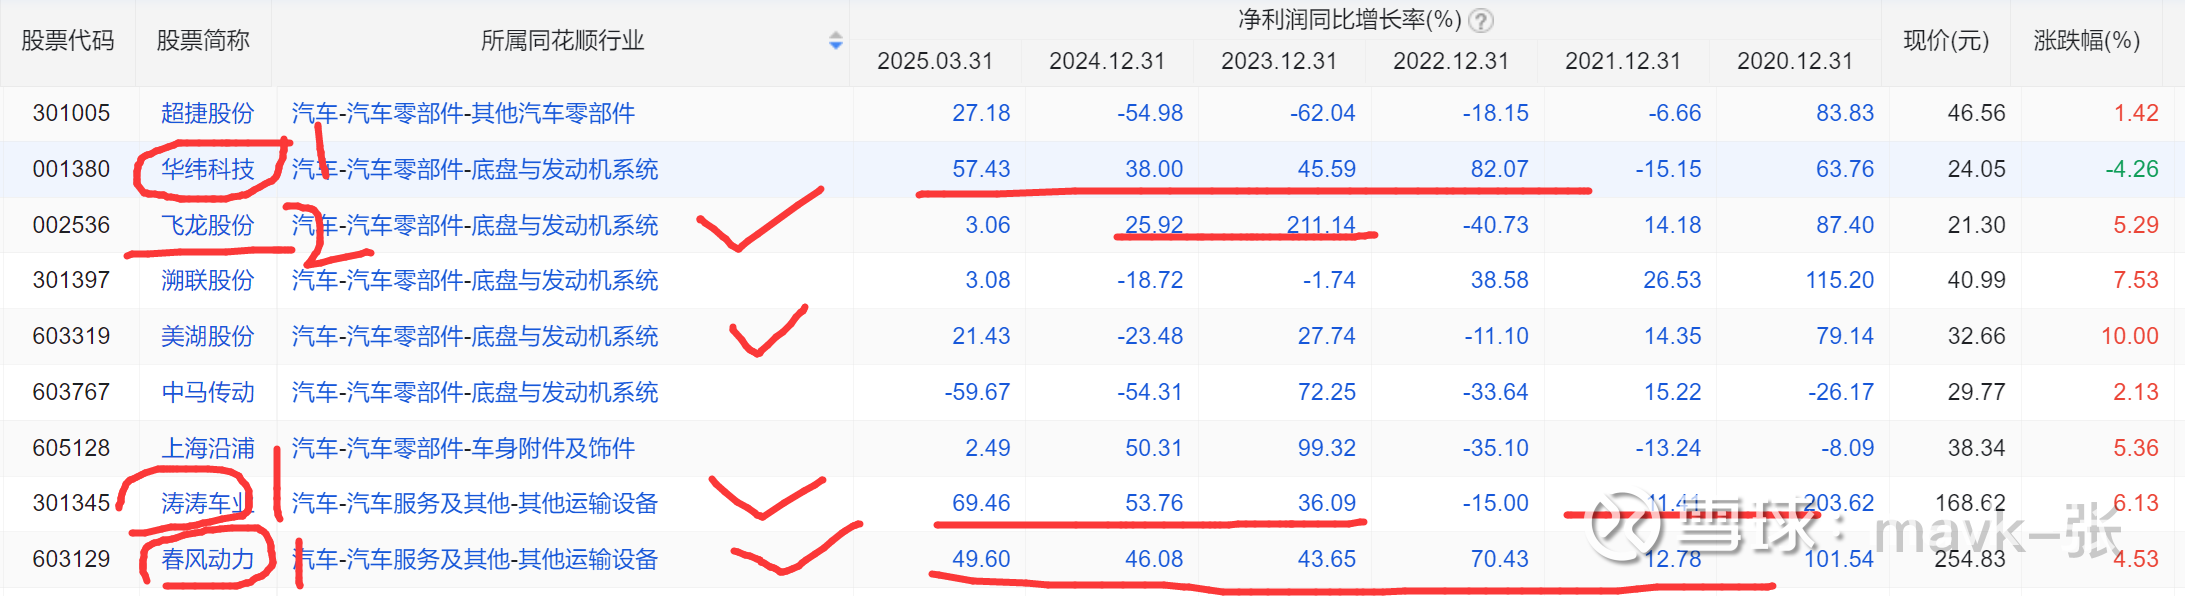Click the 2022.12.31 column header

[x=1451, y=61]
